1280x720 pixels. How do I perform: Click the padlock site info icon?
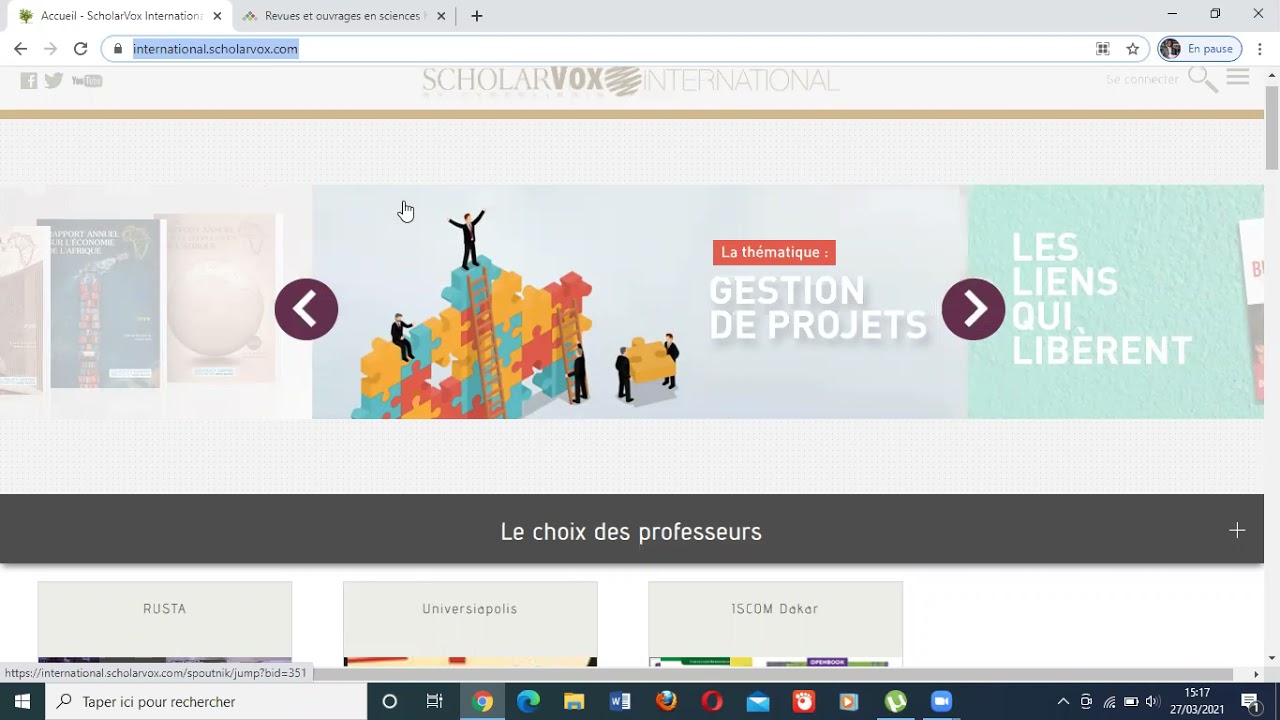click(x=118, y=49)
